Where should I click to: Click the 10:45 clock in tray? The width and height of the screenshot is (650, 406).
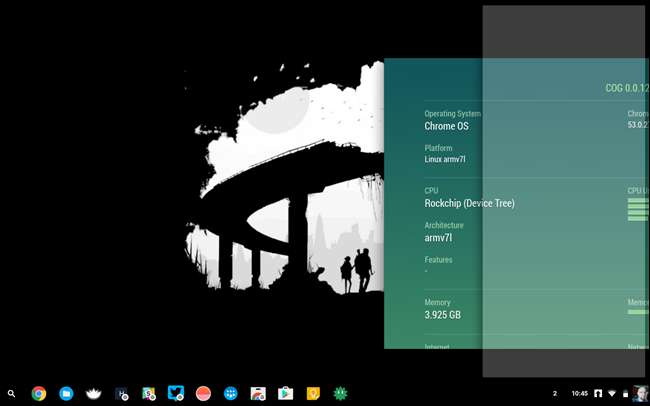pos(580,394)
